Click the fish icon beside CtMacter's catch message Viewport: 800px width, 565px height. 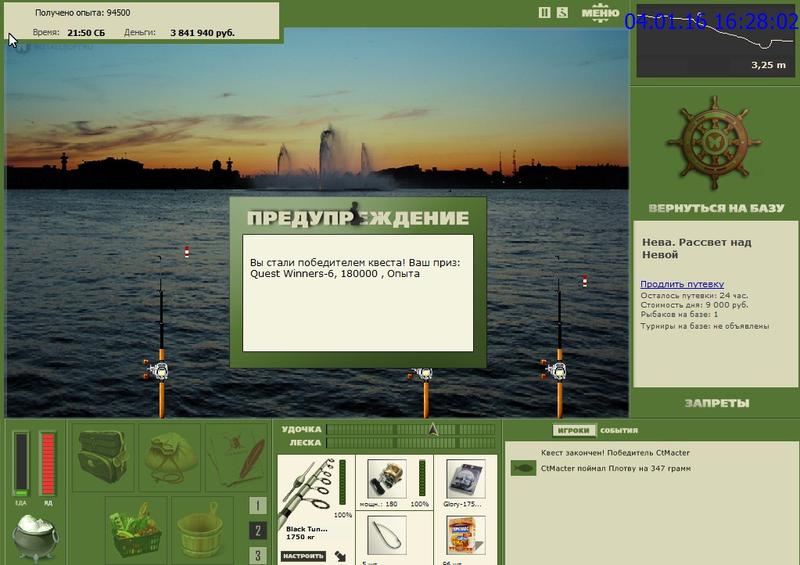[x=523, y=468]
